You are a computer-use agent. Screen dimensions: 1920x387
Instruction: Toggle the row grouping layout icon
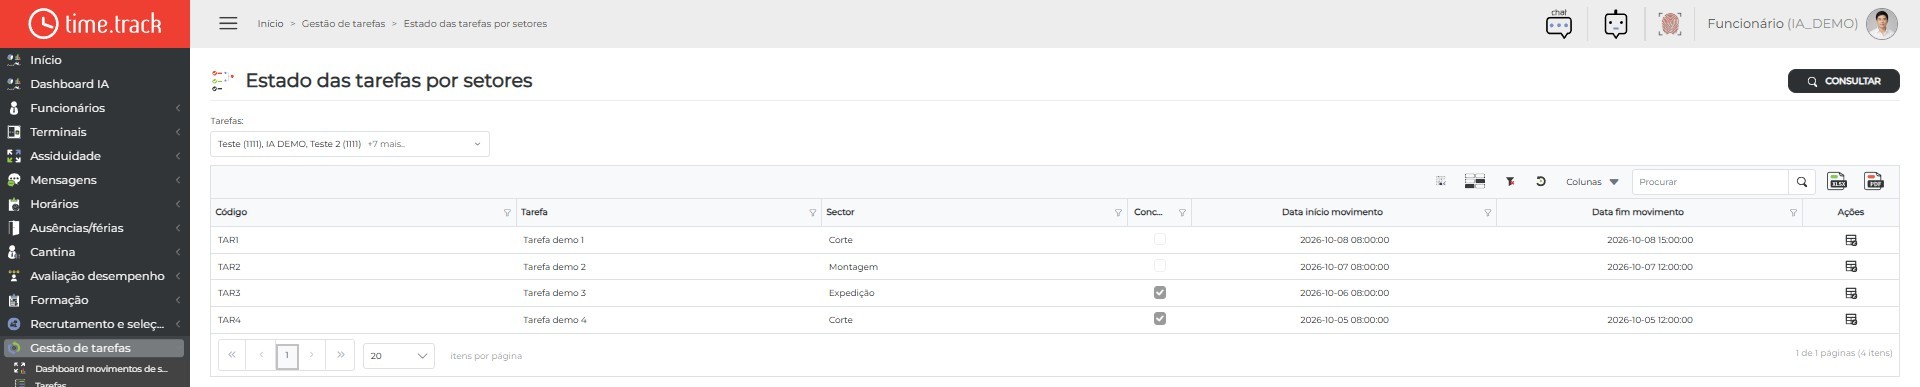[x=1475, y=181]
